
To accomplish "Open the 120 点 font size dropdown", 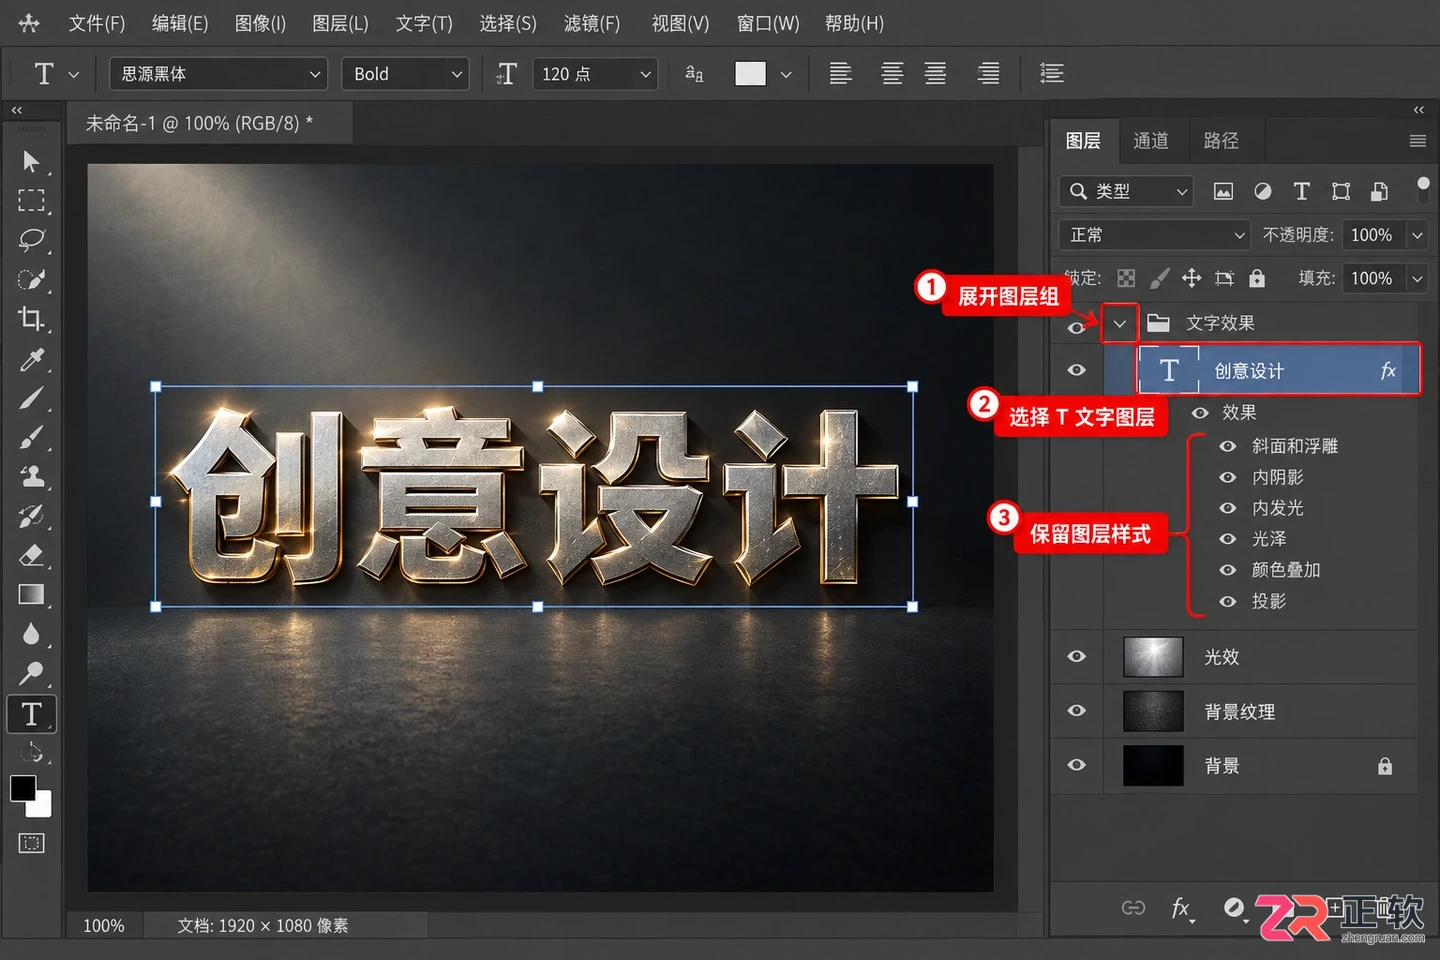I will pos(595,74).
